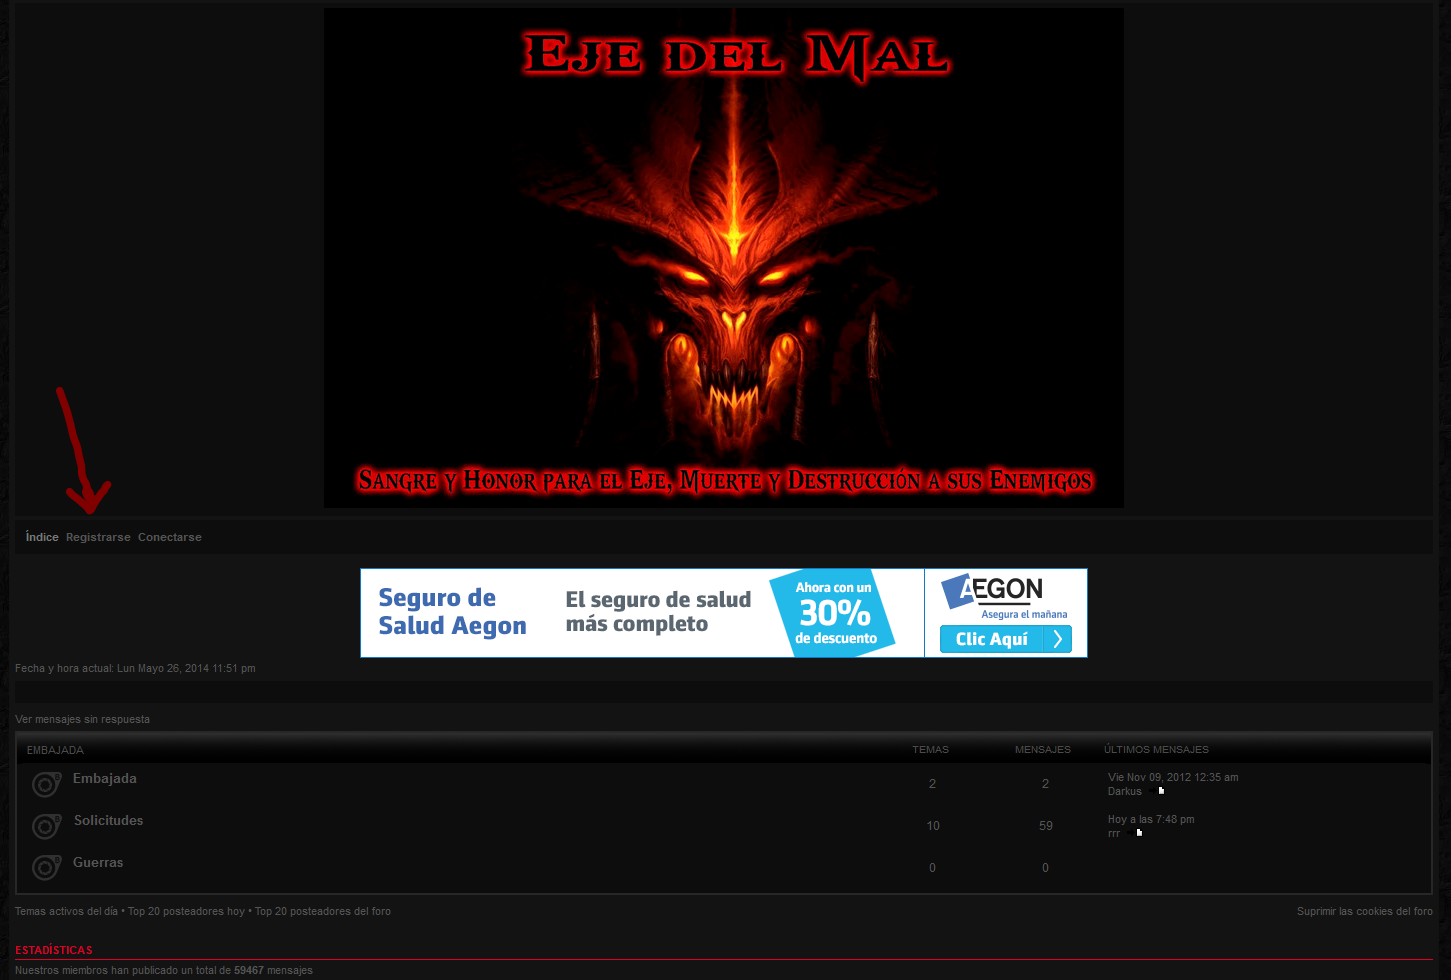Viewport: 1451px width, 980px height.
Task: Open user Darkus profile
Action: click(x=1124, y=791)
